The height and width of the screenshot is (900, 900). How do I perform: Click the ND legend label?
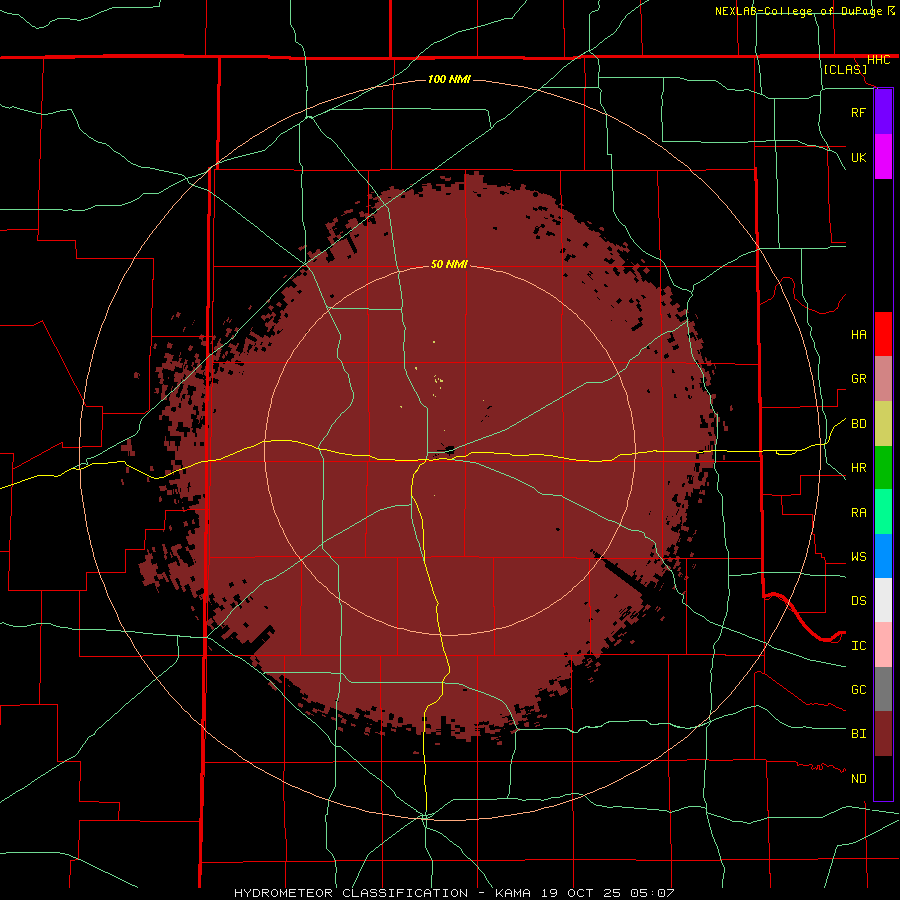858,779
